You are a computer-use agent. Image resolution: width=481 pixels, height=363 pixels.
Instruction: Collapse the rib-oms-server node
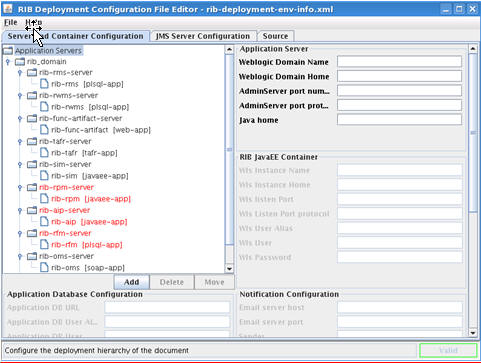pos(20,257)
